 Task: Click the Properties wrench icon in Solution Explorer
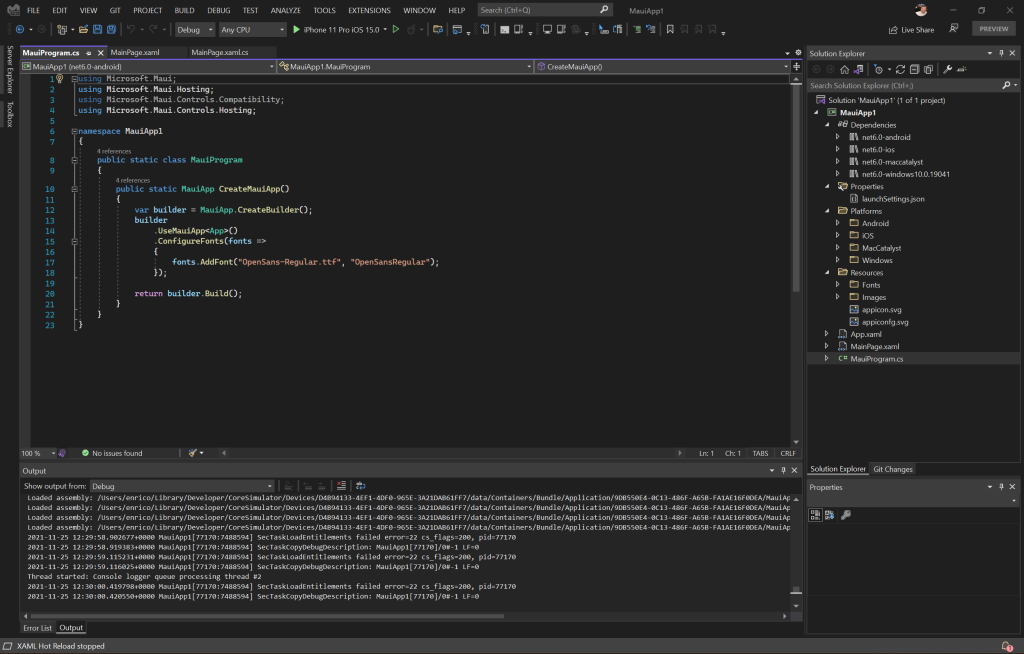[x=947, y=69]
